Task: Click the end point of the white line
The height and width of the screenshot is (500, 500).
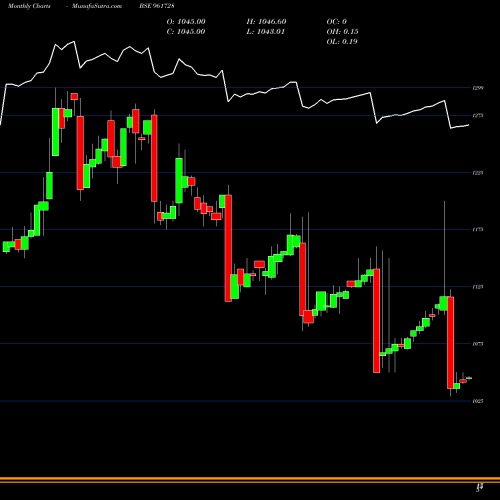Action: pyautogui.click(x=469, y=125)
